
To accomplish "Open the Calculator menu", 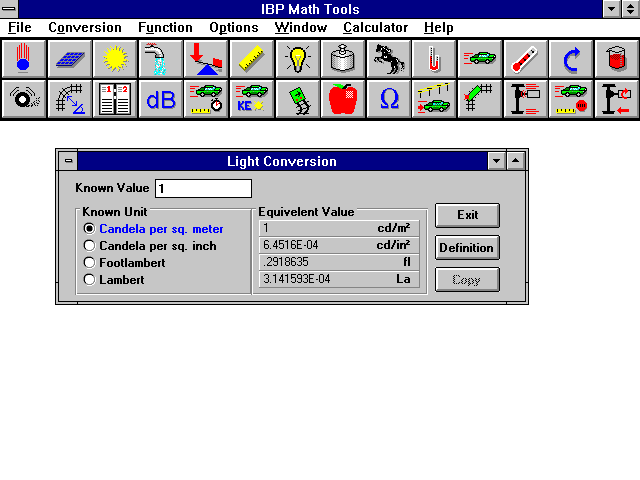I will click(375, 28).
